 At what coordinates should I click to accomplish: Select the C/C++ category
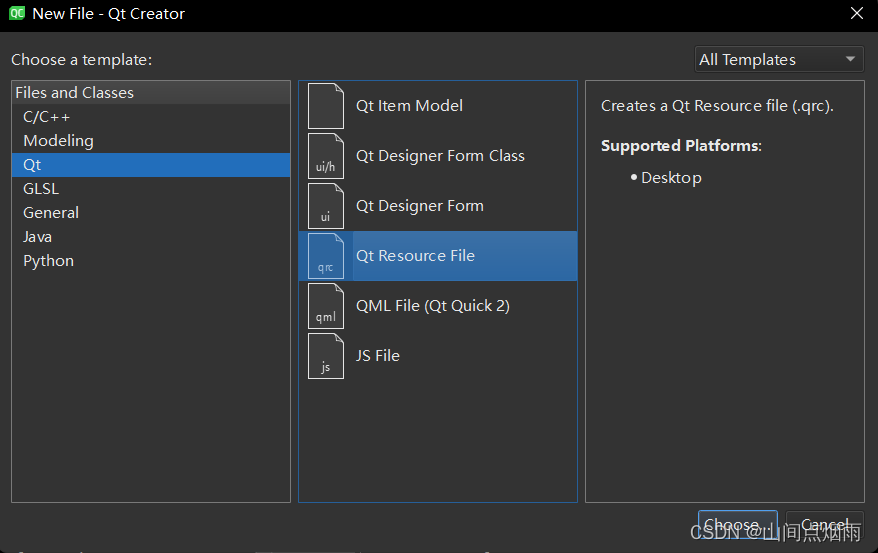[x=151, y=117]
